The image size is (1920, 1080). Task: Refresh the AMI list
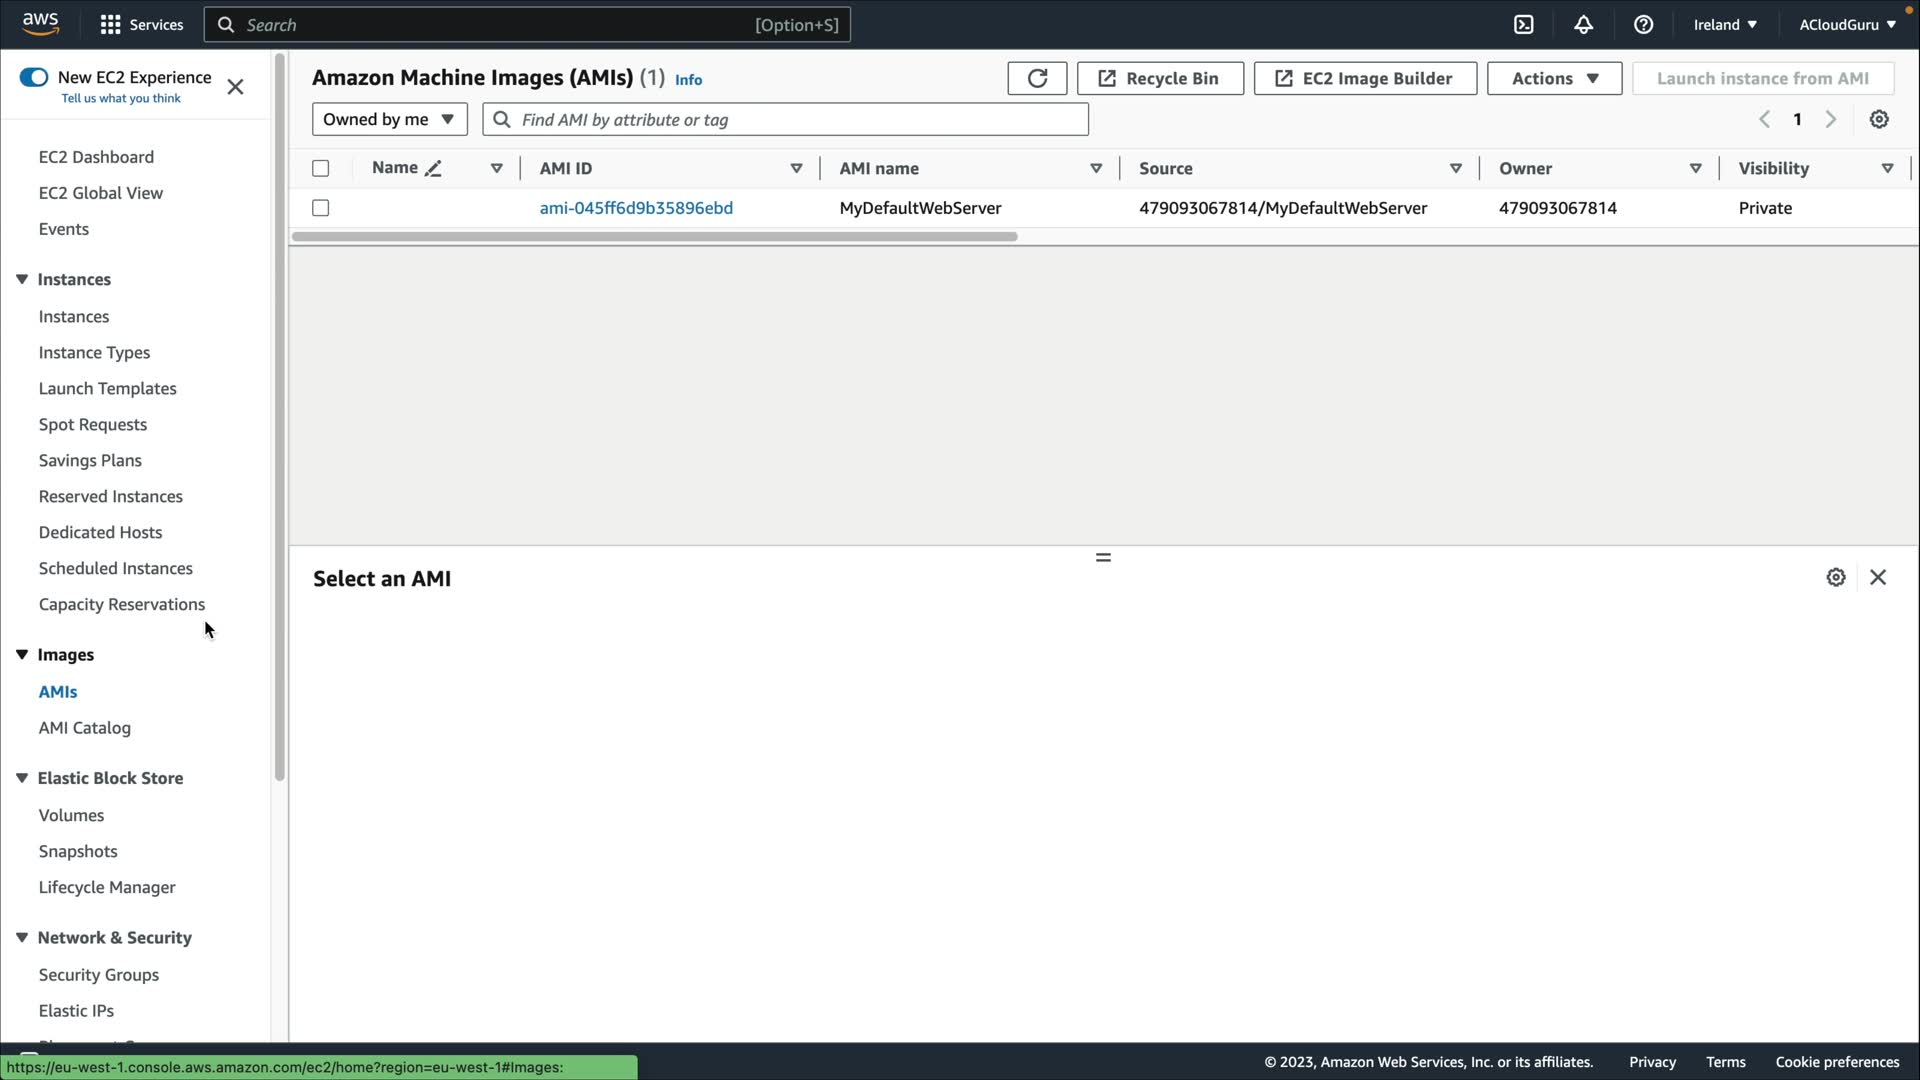click(x=1037, y=78)
